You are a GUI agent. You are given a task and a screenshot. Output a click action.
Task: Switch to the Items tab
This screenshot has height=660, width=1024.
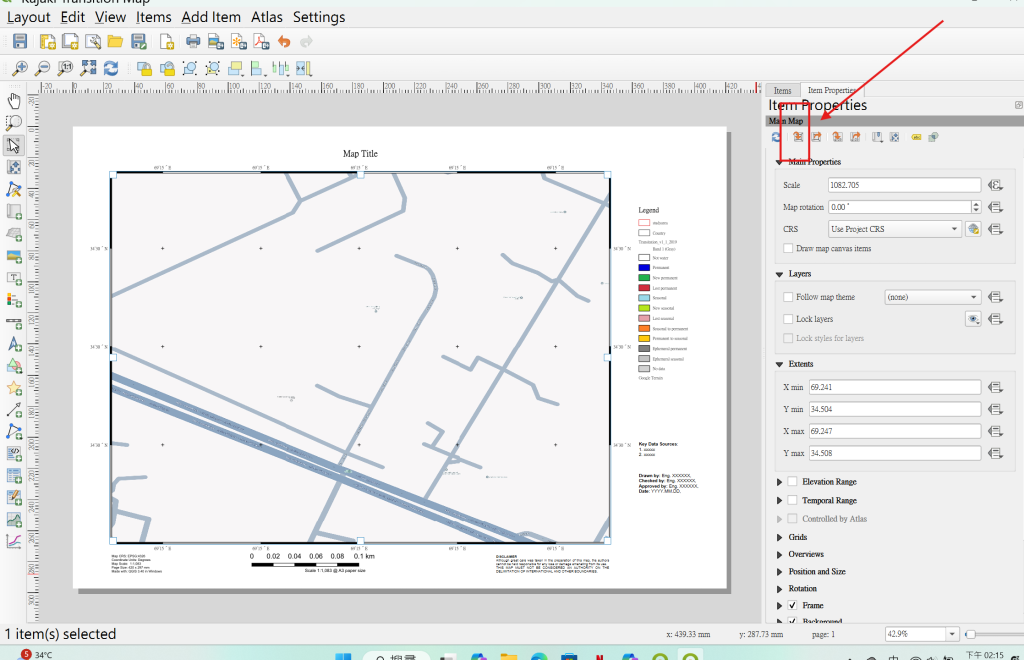pyautogui.click(x=782, y=91)
